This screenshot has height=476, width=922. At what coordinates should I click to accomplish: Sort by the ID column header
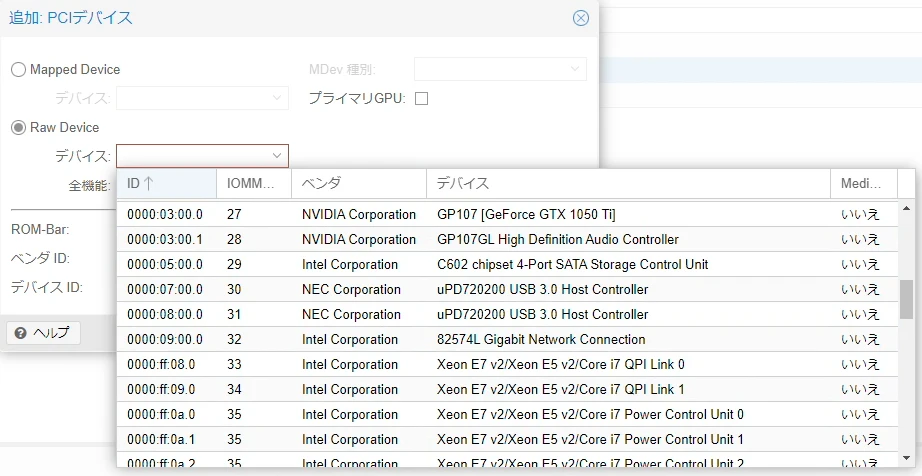pyautogui.click(x=166, y=183)
